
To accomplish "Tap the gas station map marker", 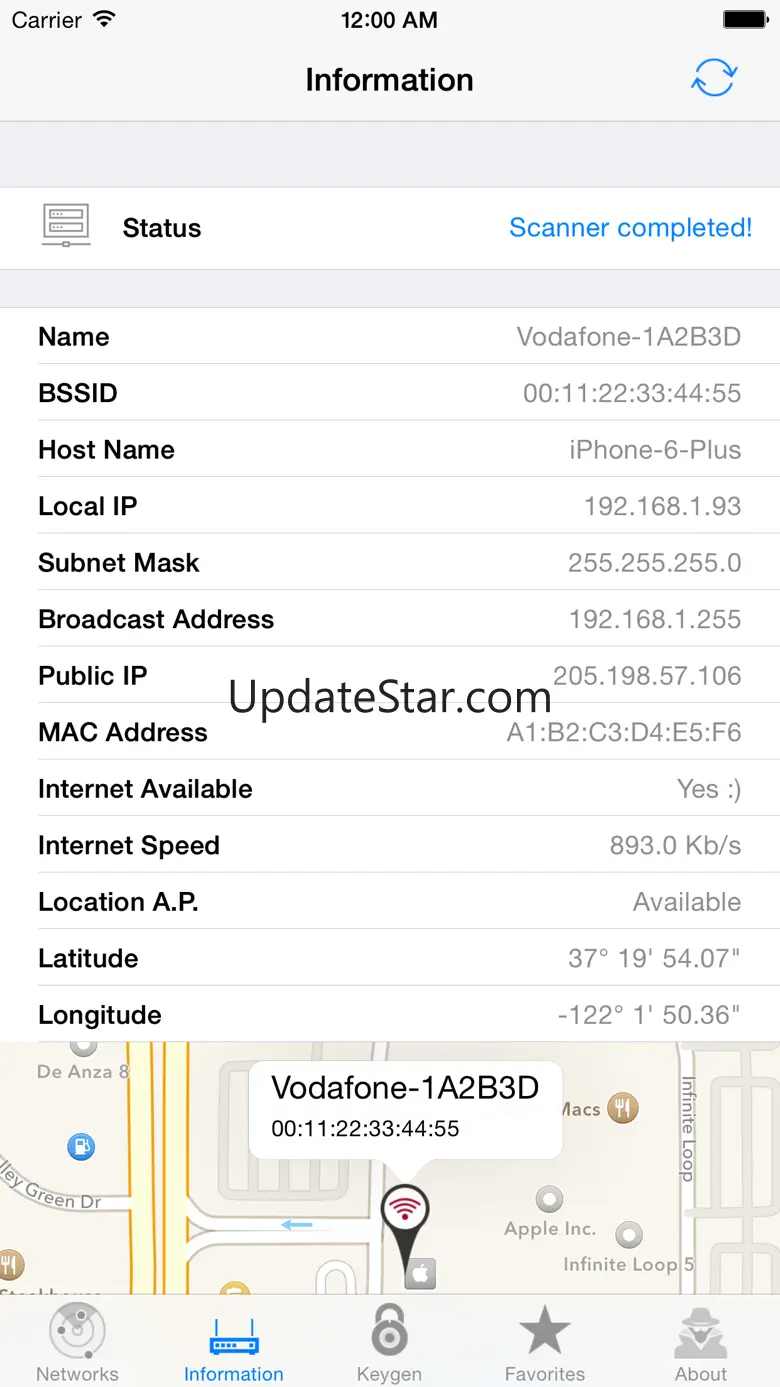I will 81,1146.
